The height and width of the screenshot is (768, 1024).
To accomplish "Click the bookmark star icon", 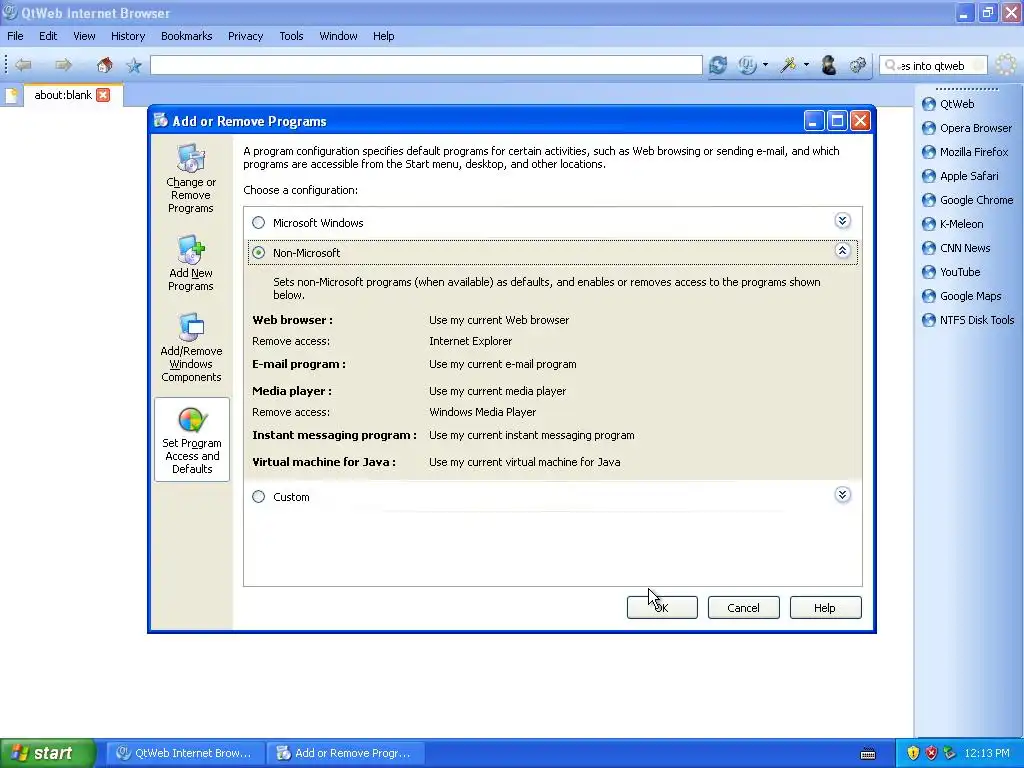I will coord(134,65).
